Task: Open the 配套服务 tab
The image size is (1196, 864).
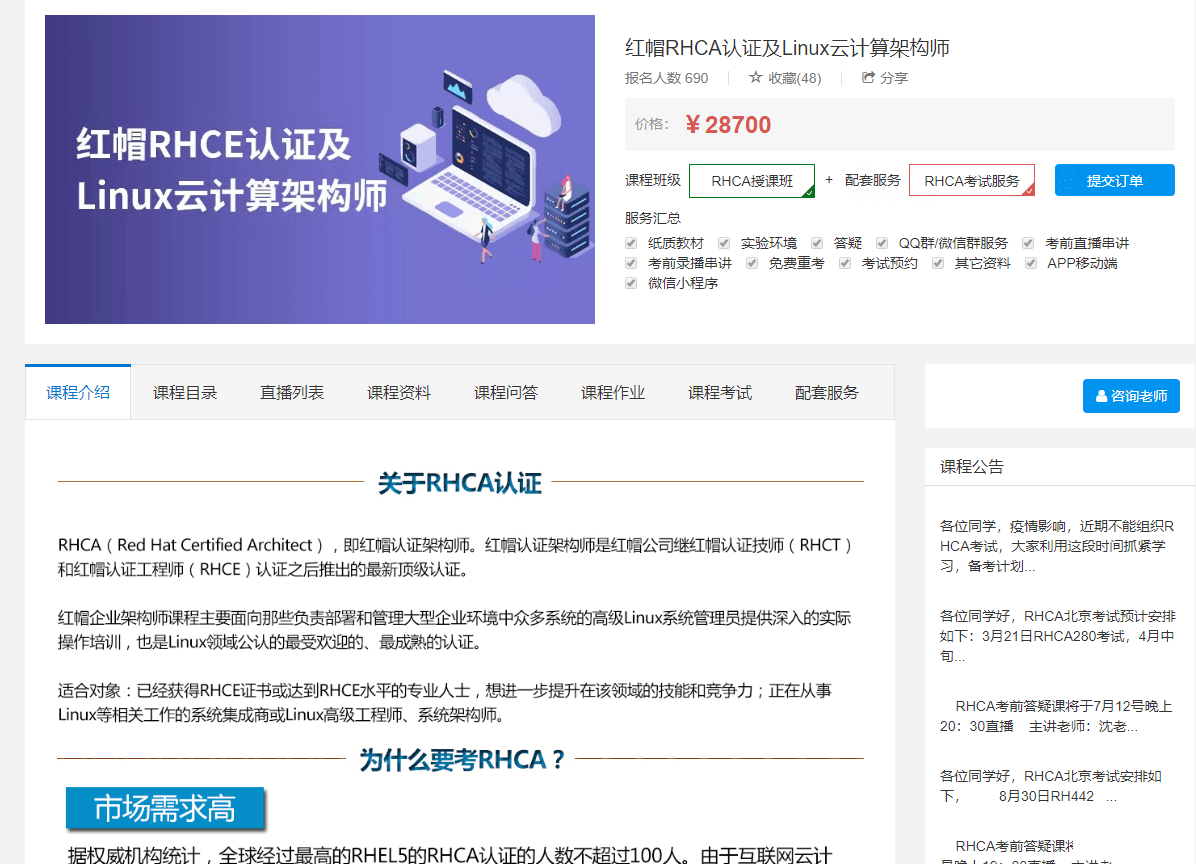Action: [827, 393]
